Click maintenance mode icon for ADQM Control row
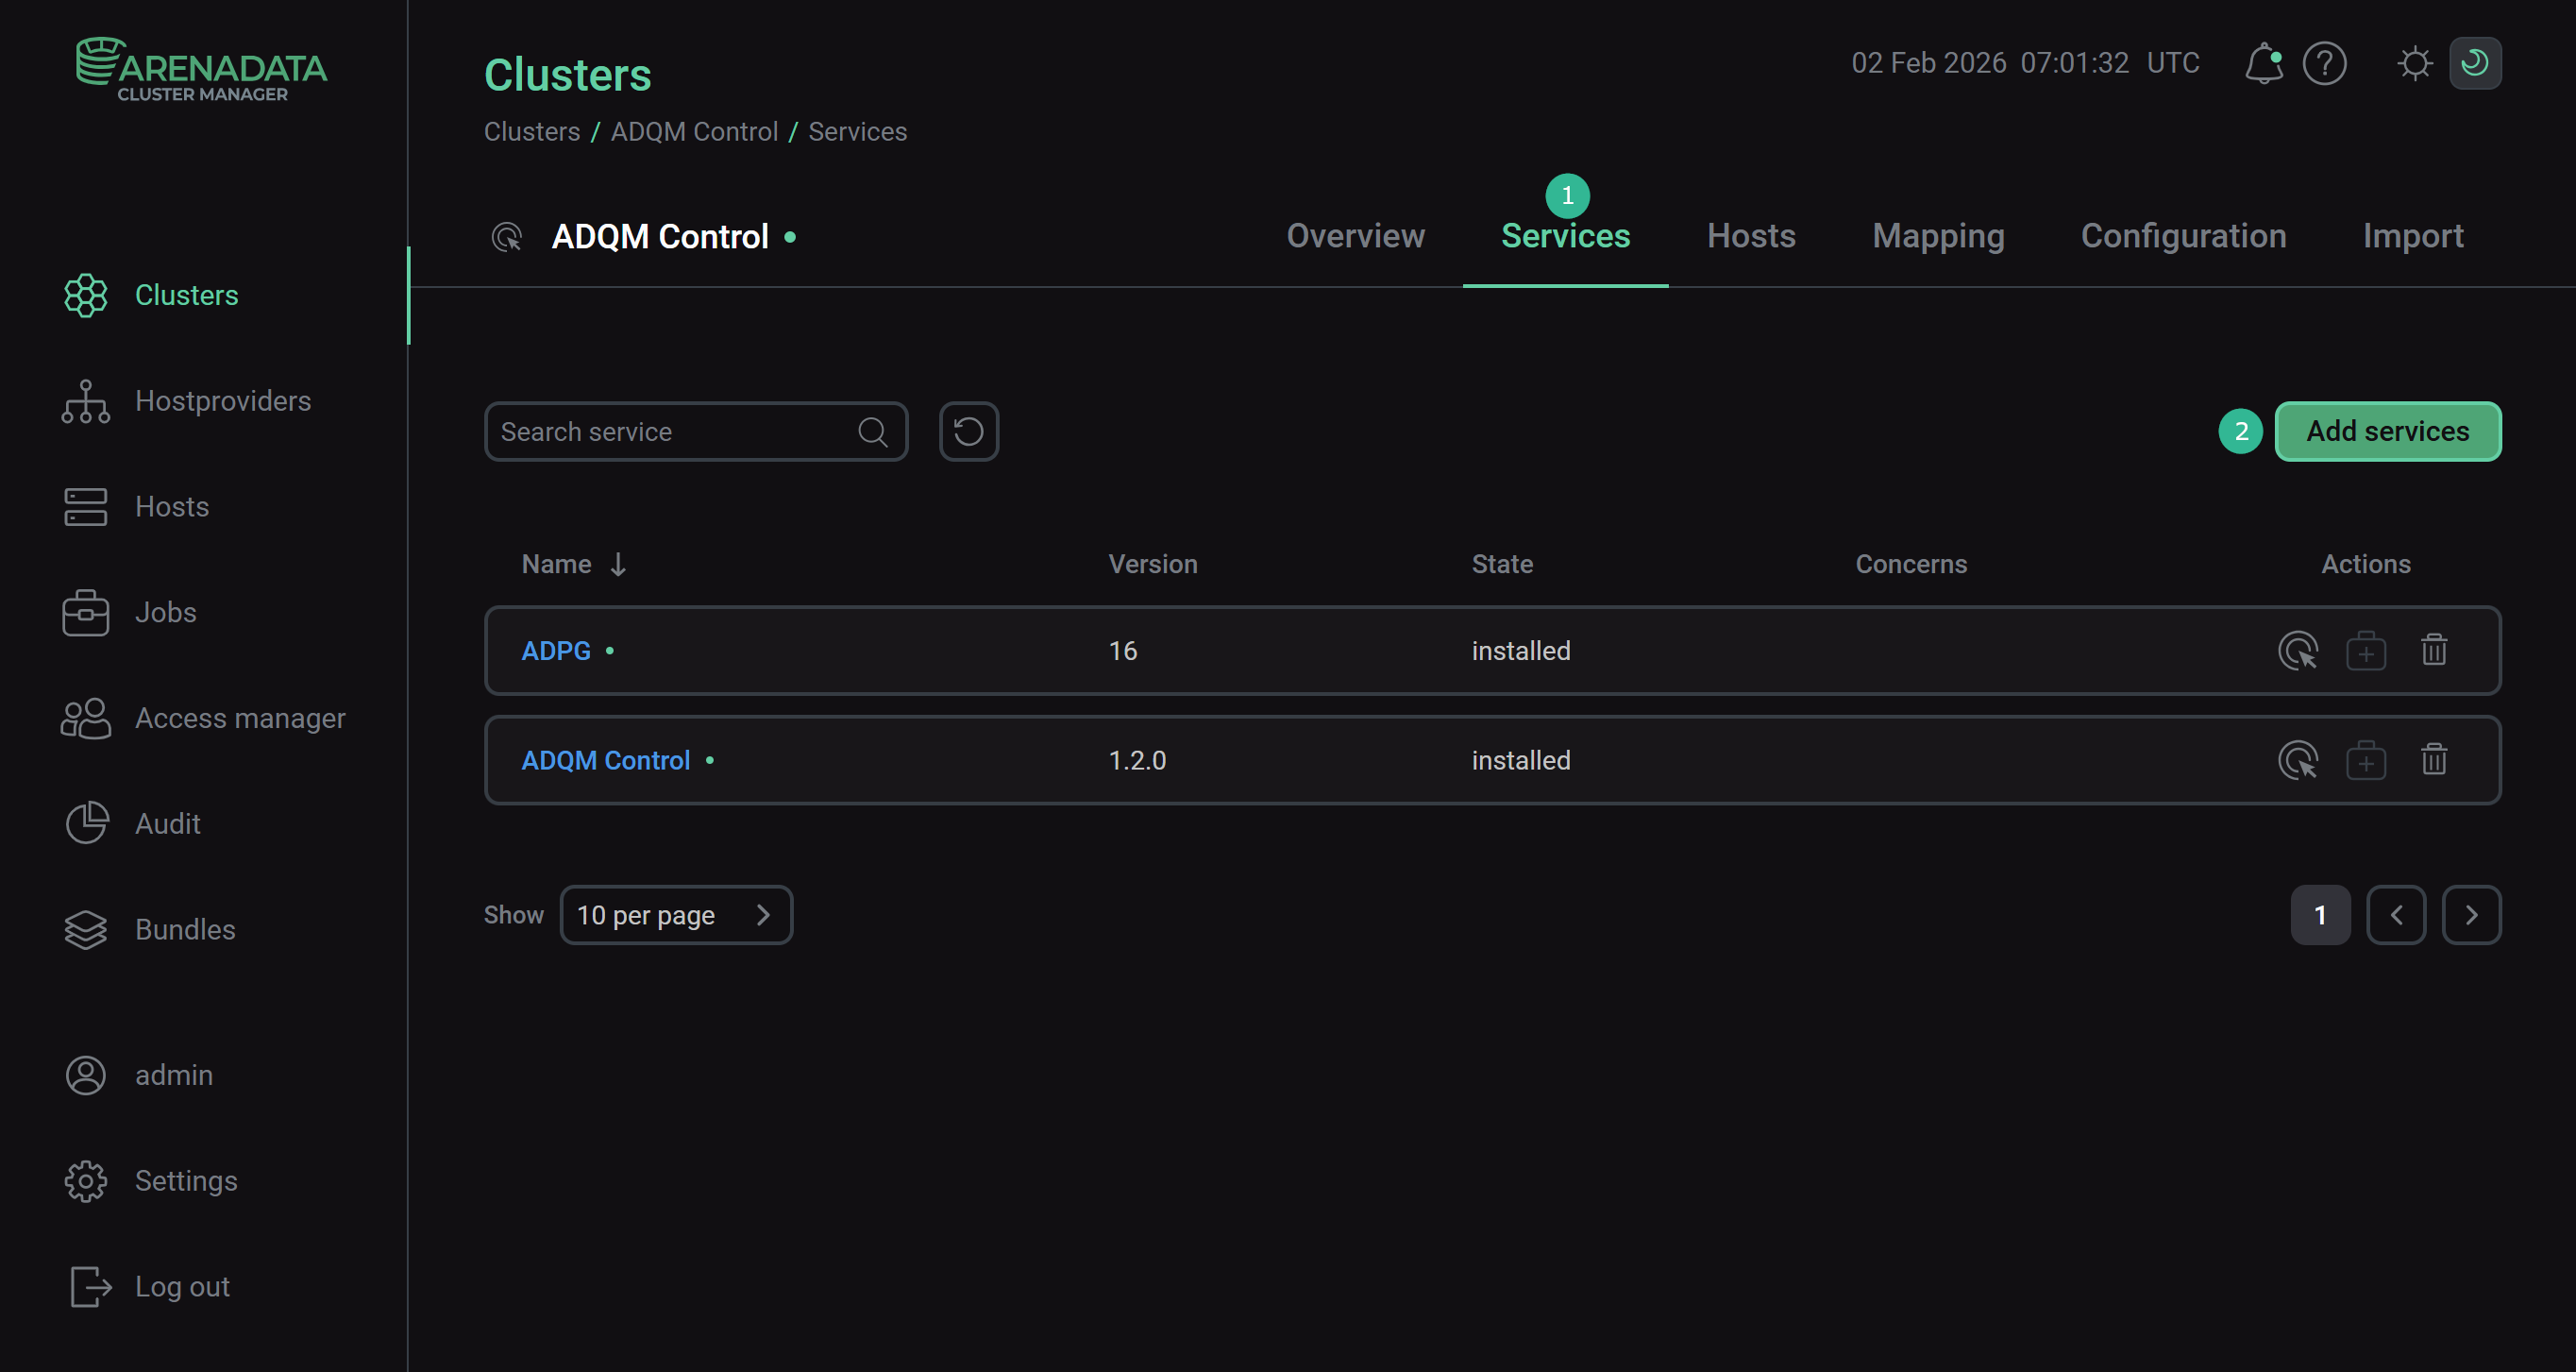Image resolution: width=2576 pixels, height=1372 pixels. [x=2365, y=761]
